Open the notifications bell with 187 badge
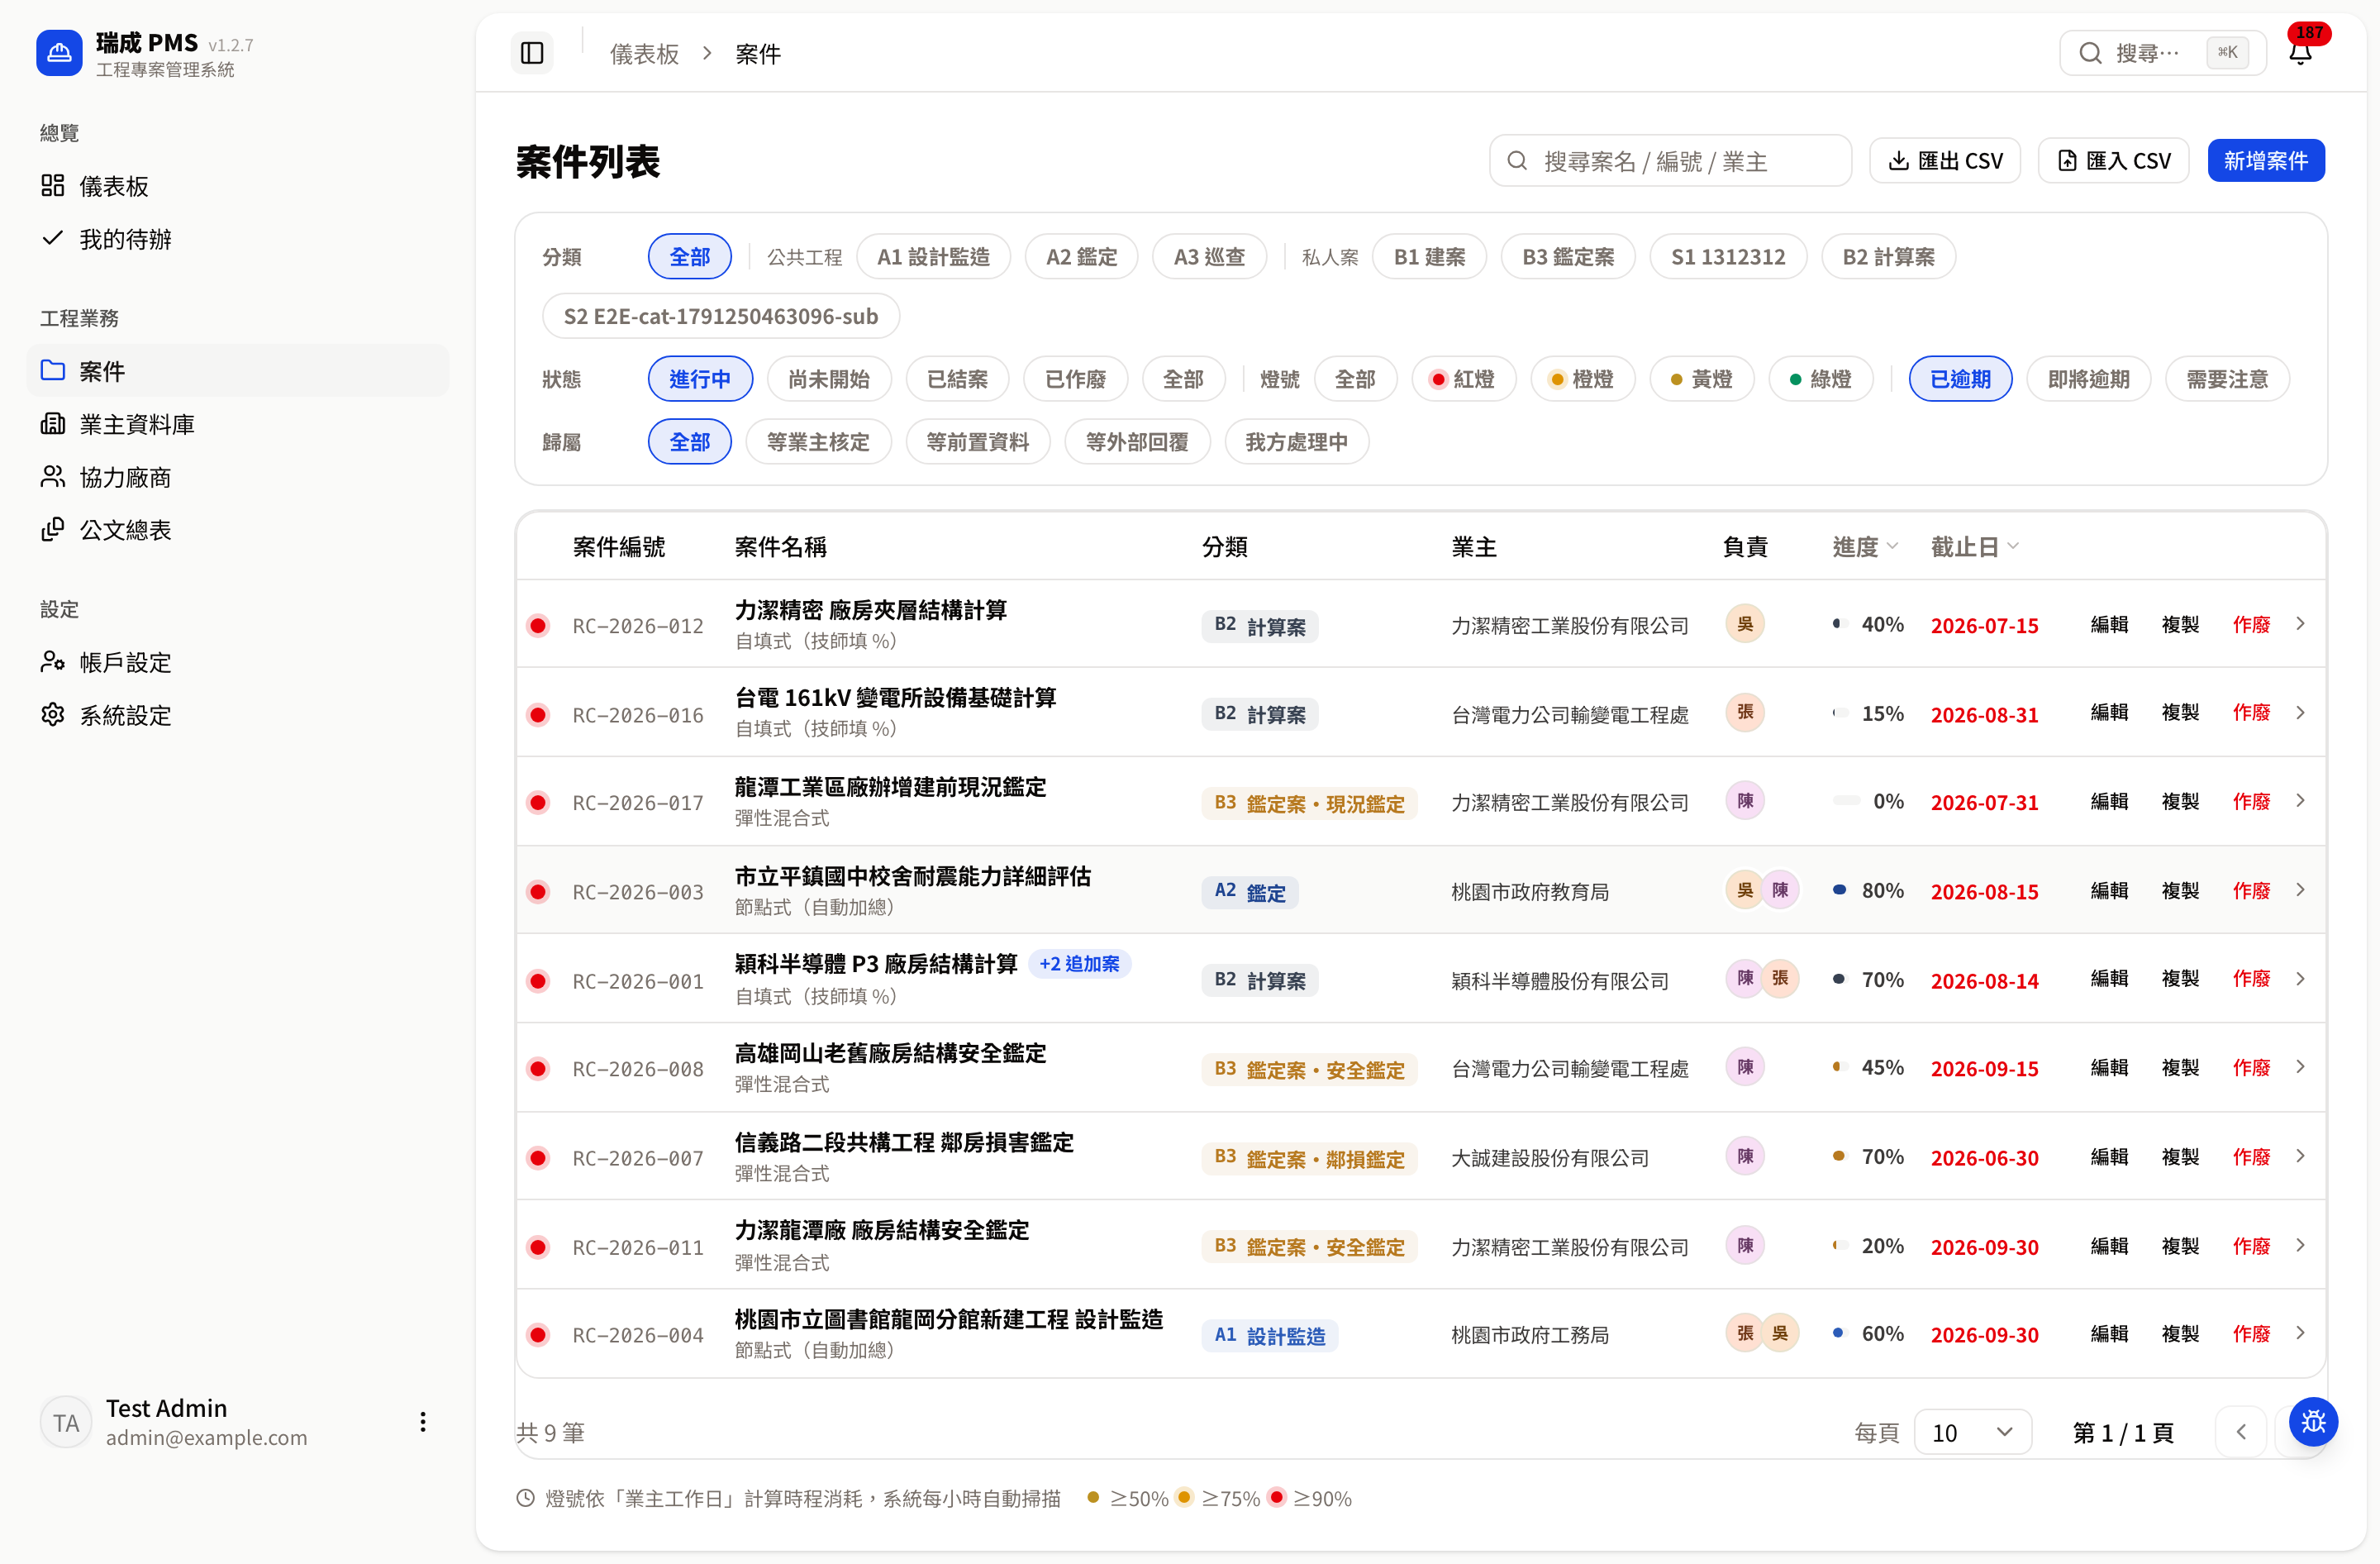 click(x=2300, y=53)
